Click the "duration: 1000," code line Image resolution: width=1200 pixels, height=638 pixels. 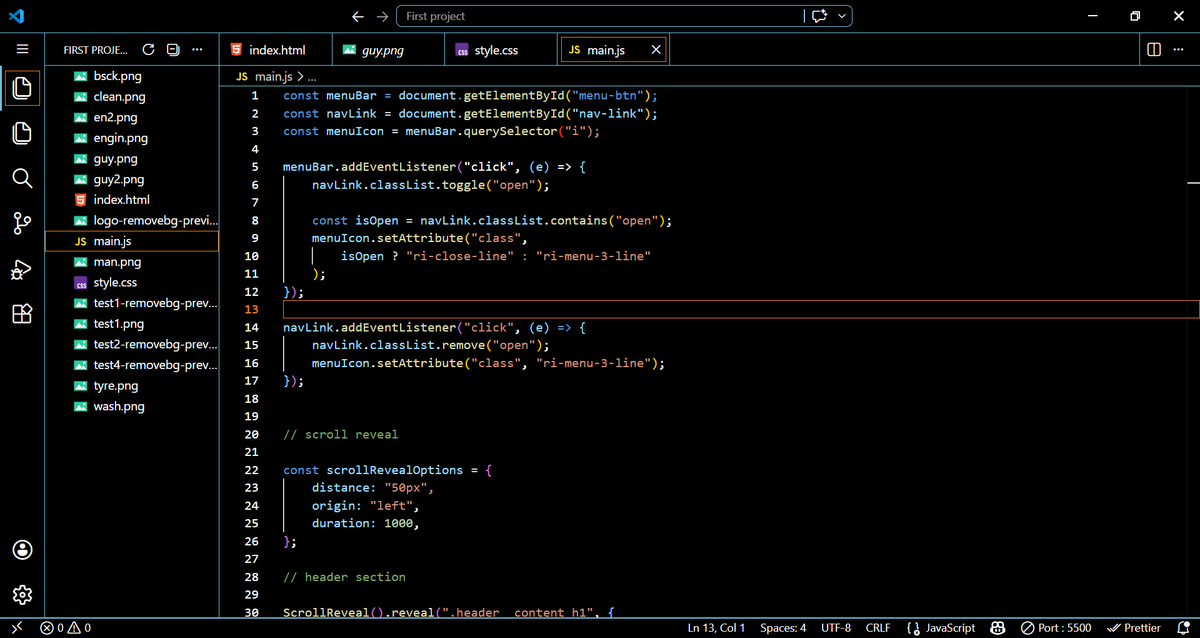pos(365,523)
